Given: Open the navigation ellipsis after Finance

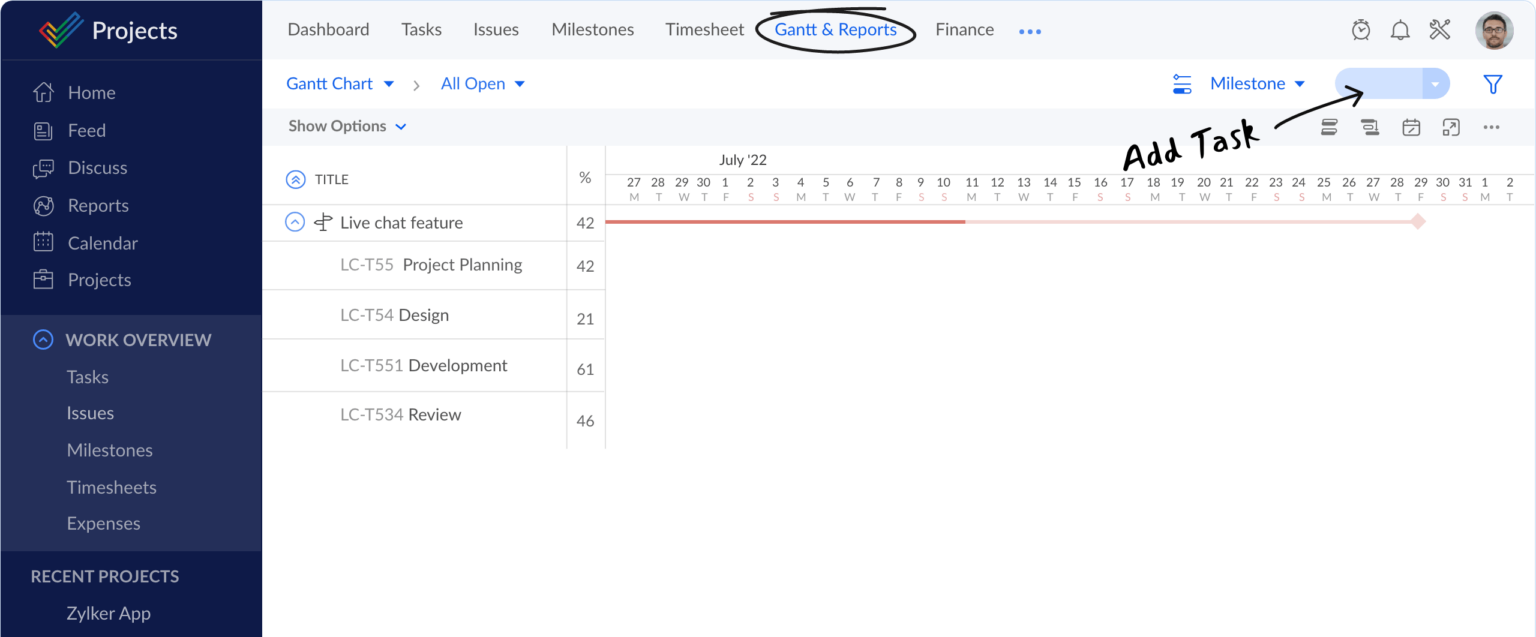Looking at the screenshot, I should [1030, 30].
